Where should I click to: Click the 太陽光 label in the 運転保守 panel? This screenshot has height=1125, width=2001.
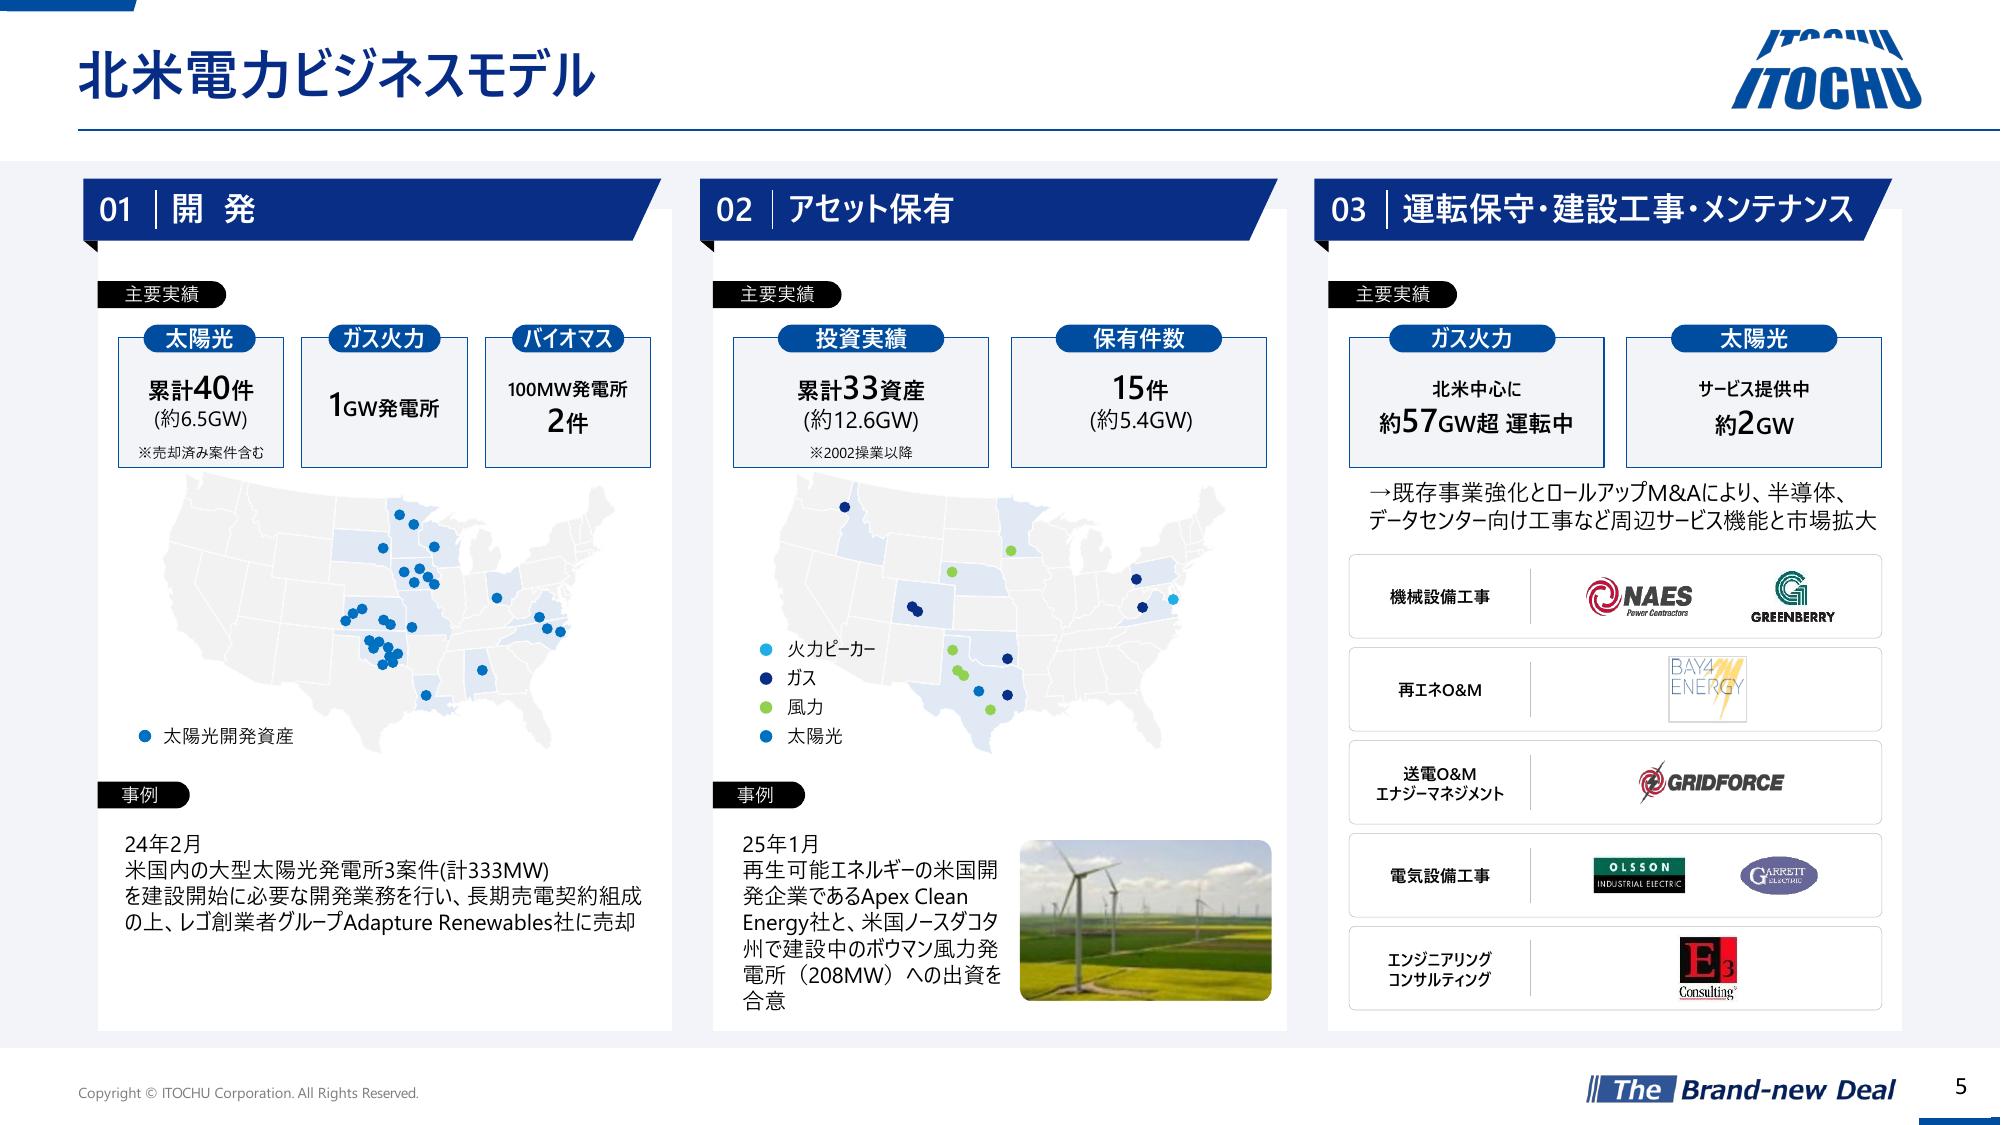(1754, 339)
